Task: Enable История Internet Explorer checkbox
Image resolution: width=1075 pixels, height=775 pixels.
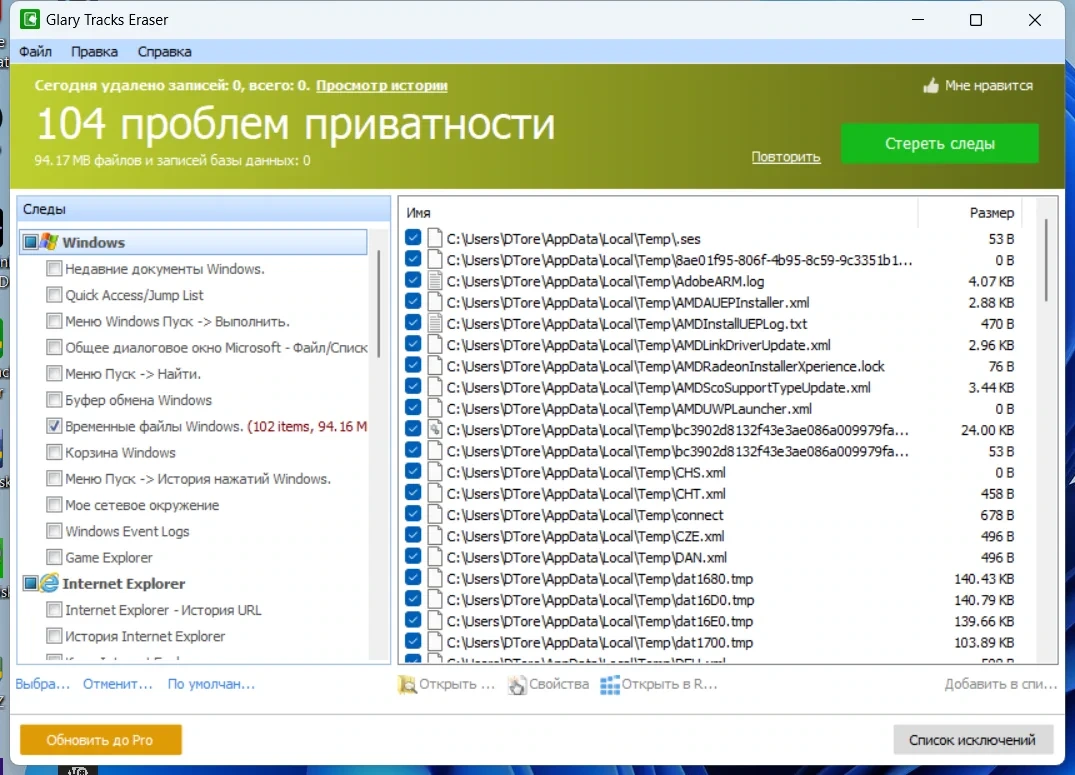Action: pos(54,636)
